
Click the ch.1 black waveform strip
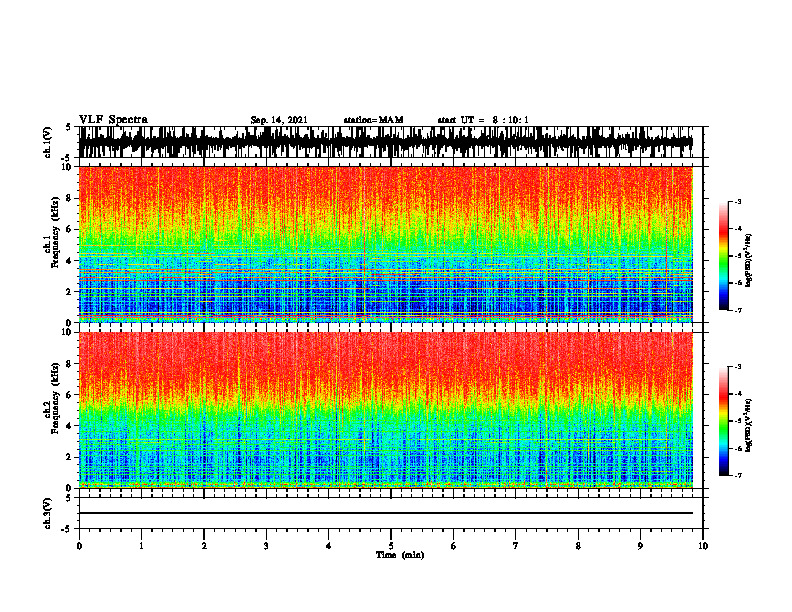pos(386,142)
